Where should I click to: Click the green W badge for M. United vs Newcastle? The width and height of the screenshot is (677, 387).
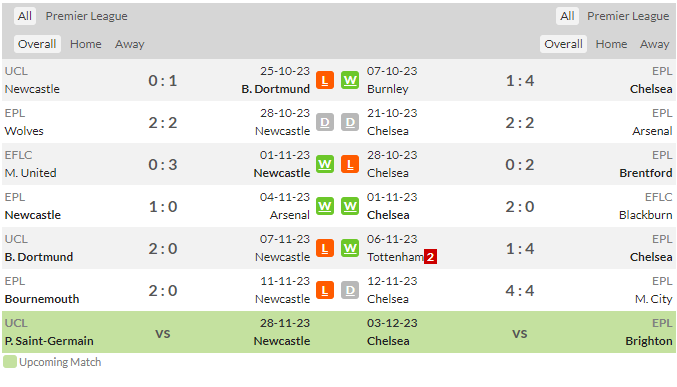[325, 165]
